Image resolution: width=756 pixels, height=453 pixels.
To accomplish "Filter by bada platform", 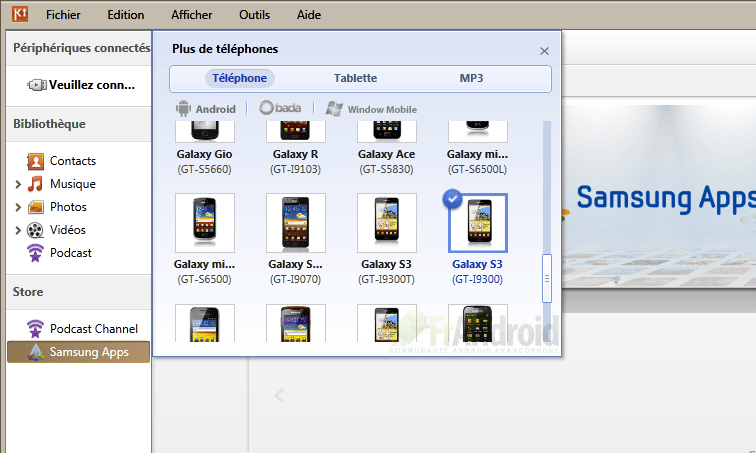I will 280,108.
